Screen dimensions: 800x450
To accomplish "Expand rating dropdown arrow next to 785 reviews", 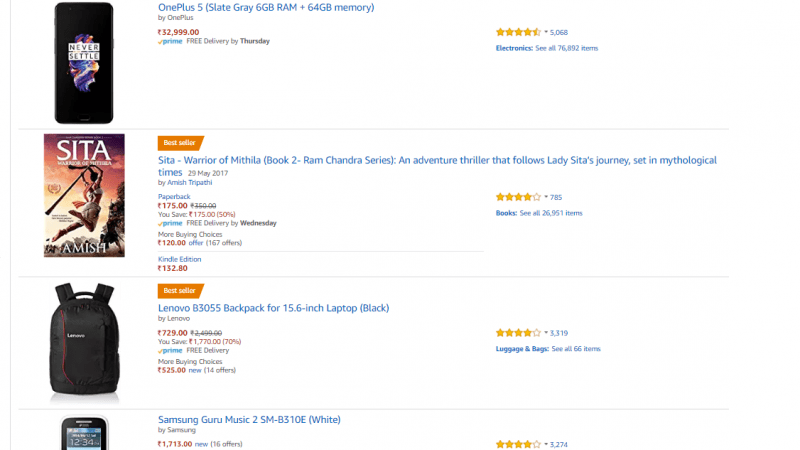I will click(x=546, y=197).
